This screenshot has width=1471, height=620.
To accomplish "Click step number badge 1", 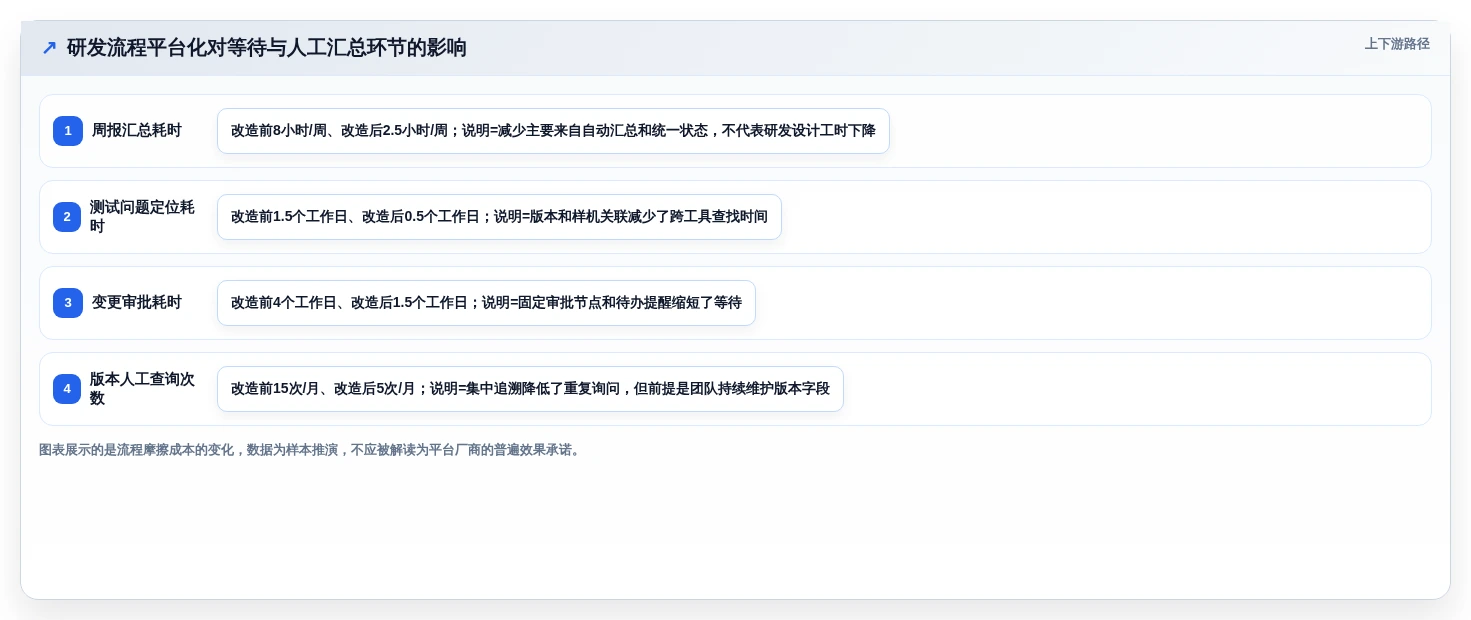I will (x=68, y=131).
